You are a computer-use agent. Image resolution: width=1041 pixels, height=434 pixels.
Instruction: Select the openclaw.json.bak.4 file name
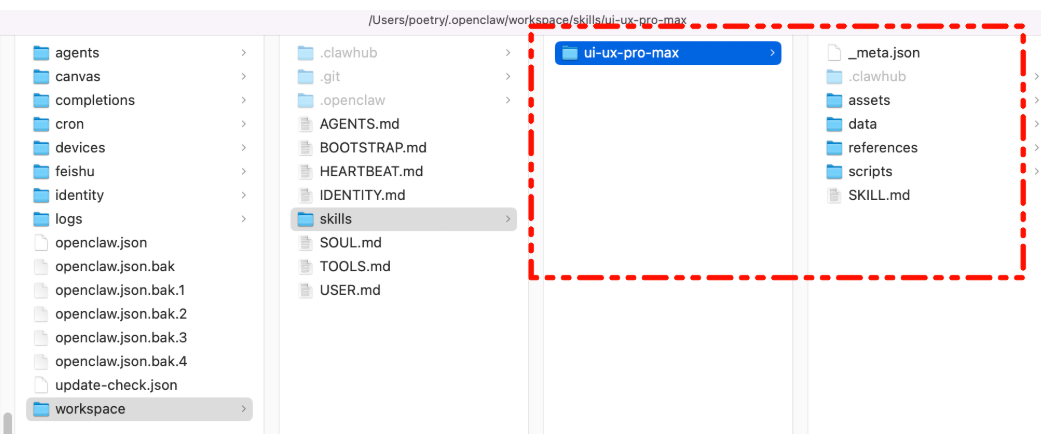[121, 362]
